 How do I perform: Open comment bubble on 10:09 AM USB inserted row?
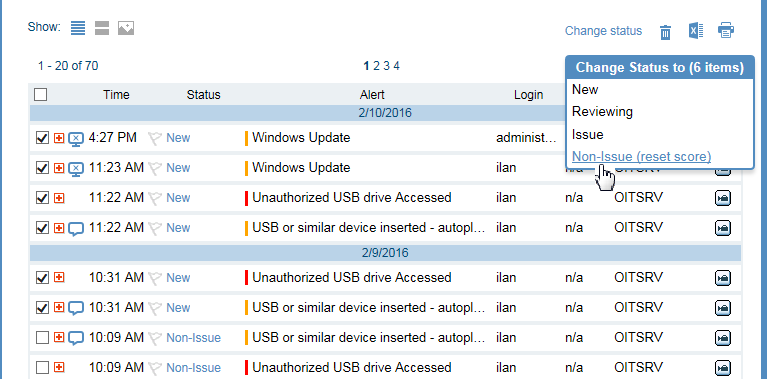coord(76,338)
